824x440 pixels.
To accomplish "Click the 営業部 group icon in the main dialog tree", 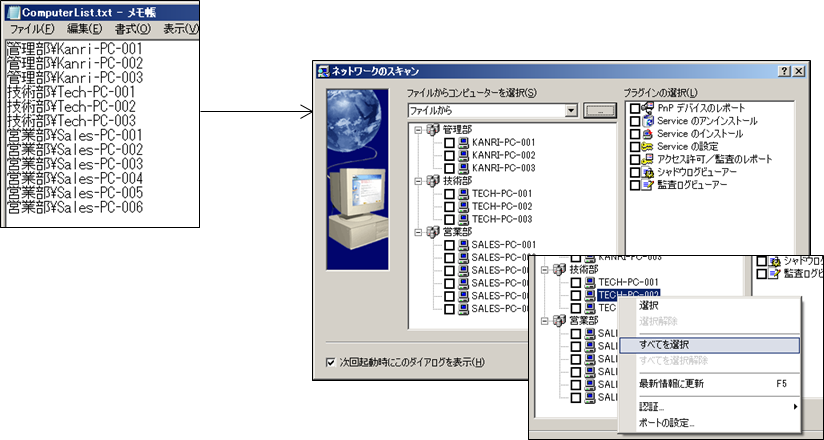I will click(x=433, y=231).
